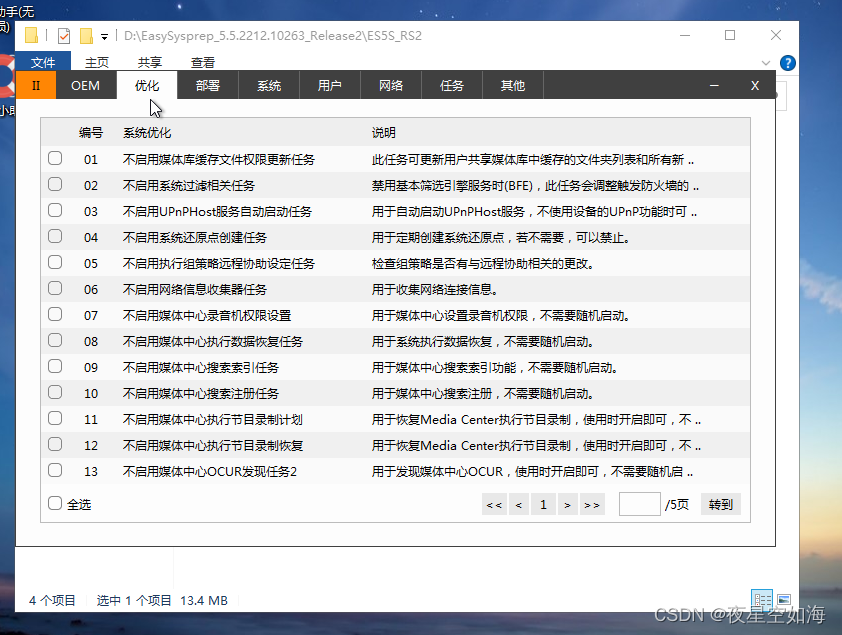Switch to the 网络 tab
This screenshot has height=635, width=842.
(x=390, y=85)
